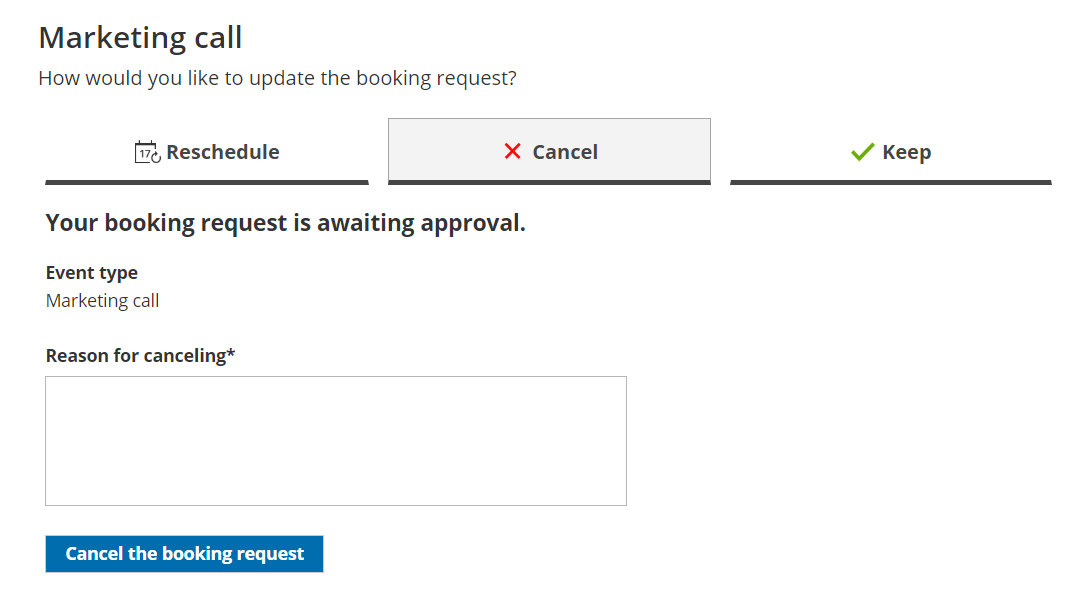This screenshot has width=1069, height=598.
Task: Click the Marketing call value under Event type
Action: coord(103,301)
